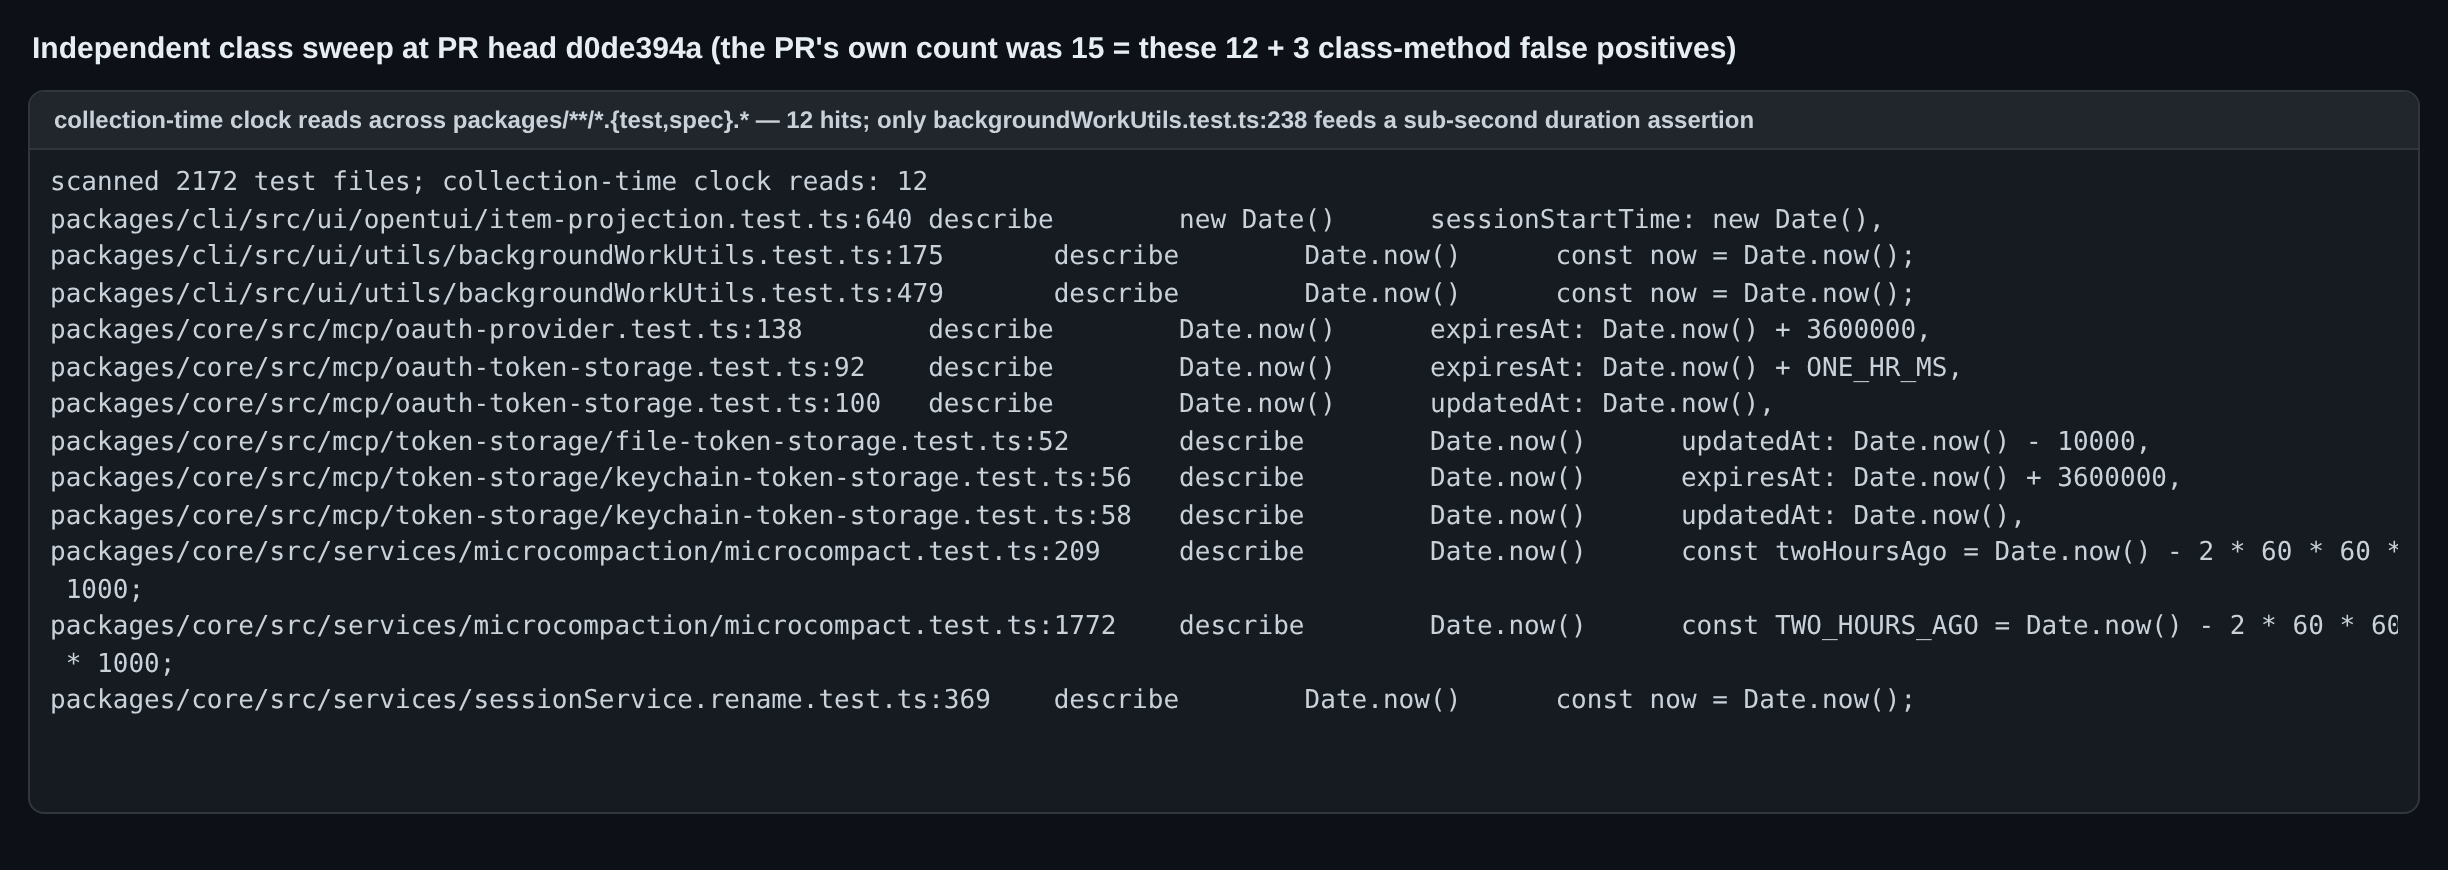
Task: Click the backgroundWorkUtils.test.ts:479 file path
Action: click(497, 293)
